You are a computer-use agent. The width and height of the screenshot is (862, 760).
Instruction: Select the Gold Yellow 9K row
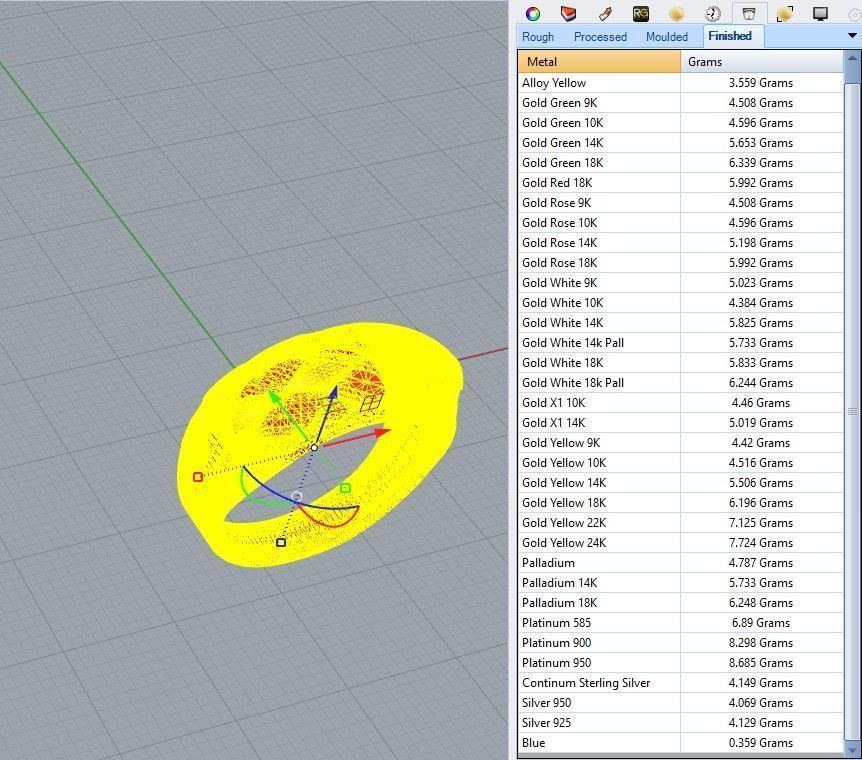[x=680, y=443]
